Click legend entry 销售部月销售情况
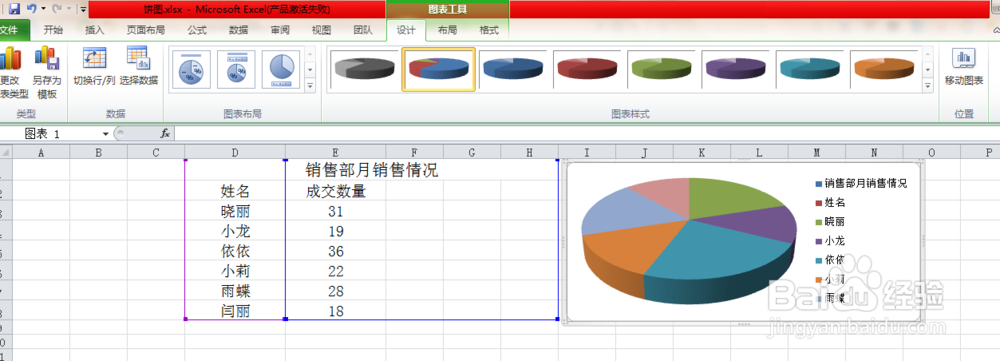Screen dimensions: 1000x361 click(860, 183)
